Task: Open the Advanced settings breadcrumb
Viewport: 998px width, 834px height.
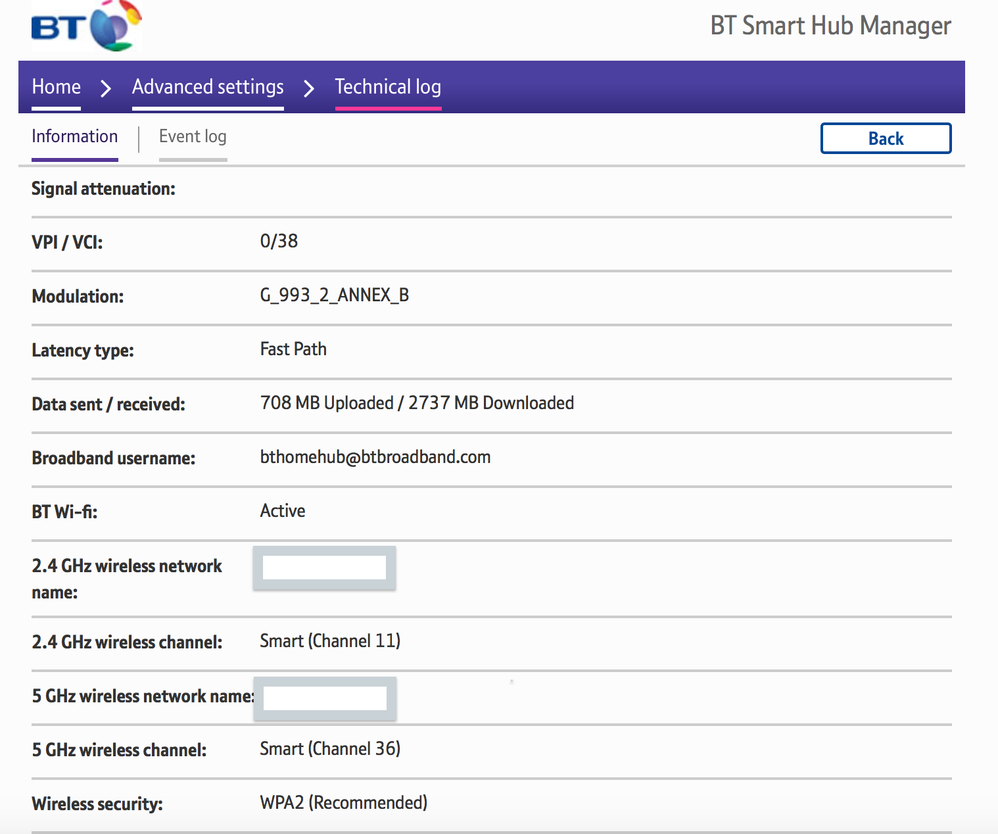Action: coord(207,87)
